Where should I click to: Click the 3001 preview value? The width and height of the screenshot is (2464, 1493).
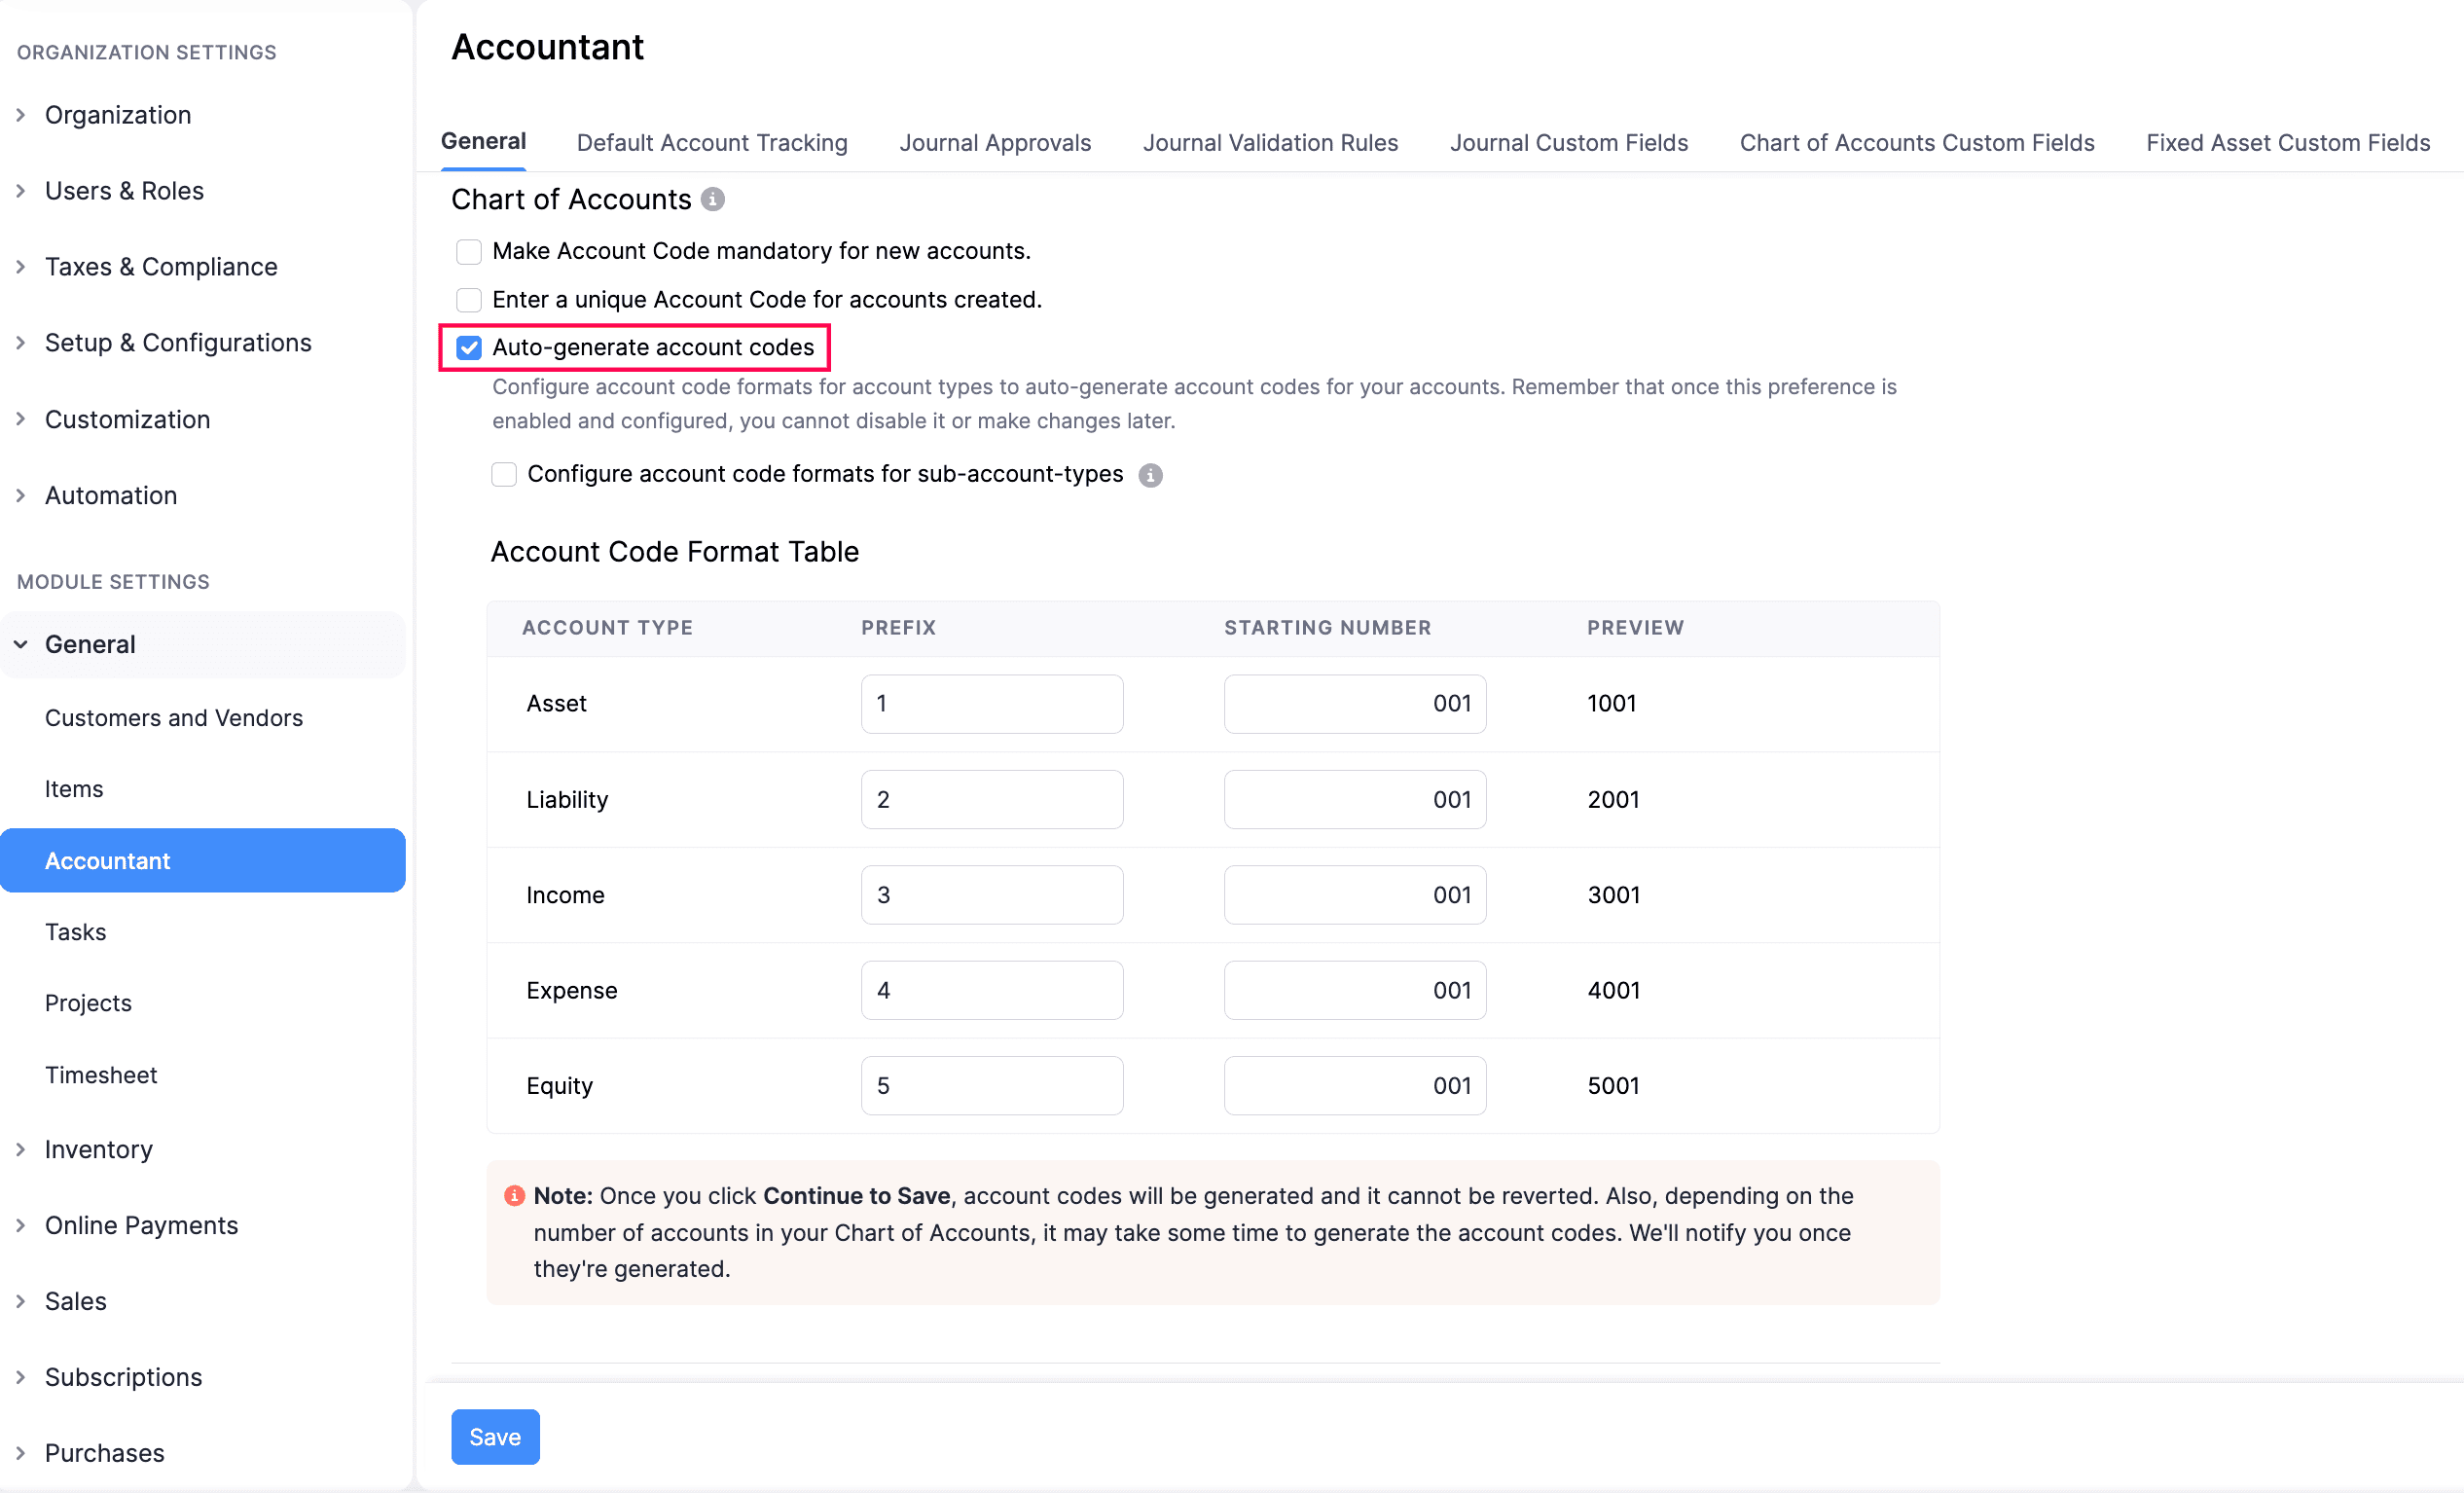(1613, 895)
